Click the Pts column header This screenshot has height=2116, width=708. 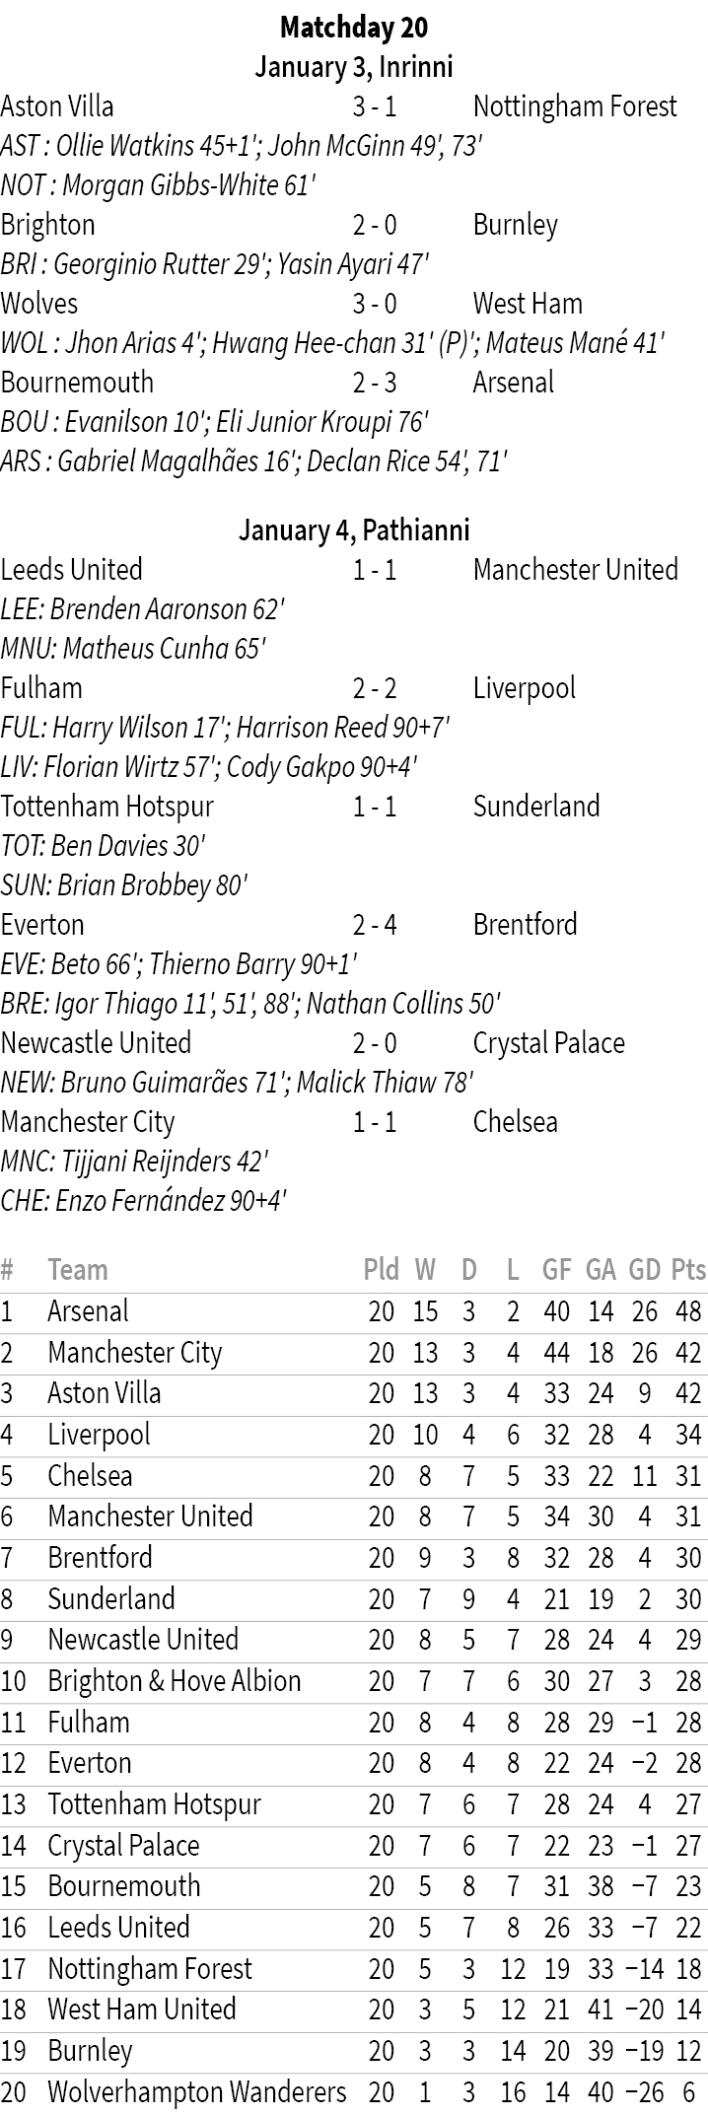688,1270
